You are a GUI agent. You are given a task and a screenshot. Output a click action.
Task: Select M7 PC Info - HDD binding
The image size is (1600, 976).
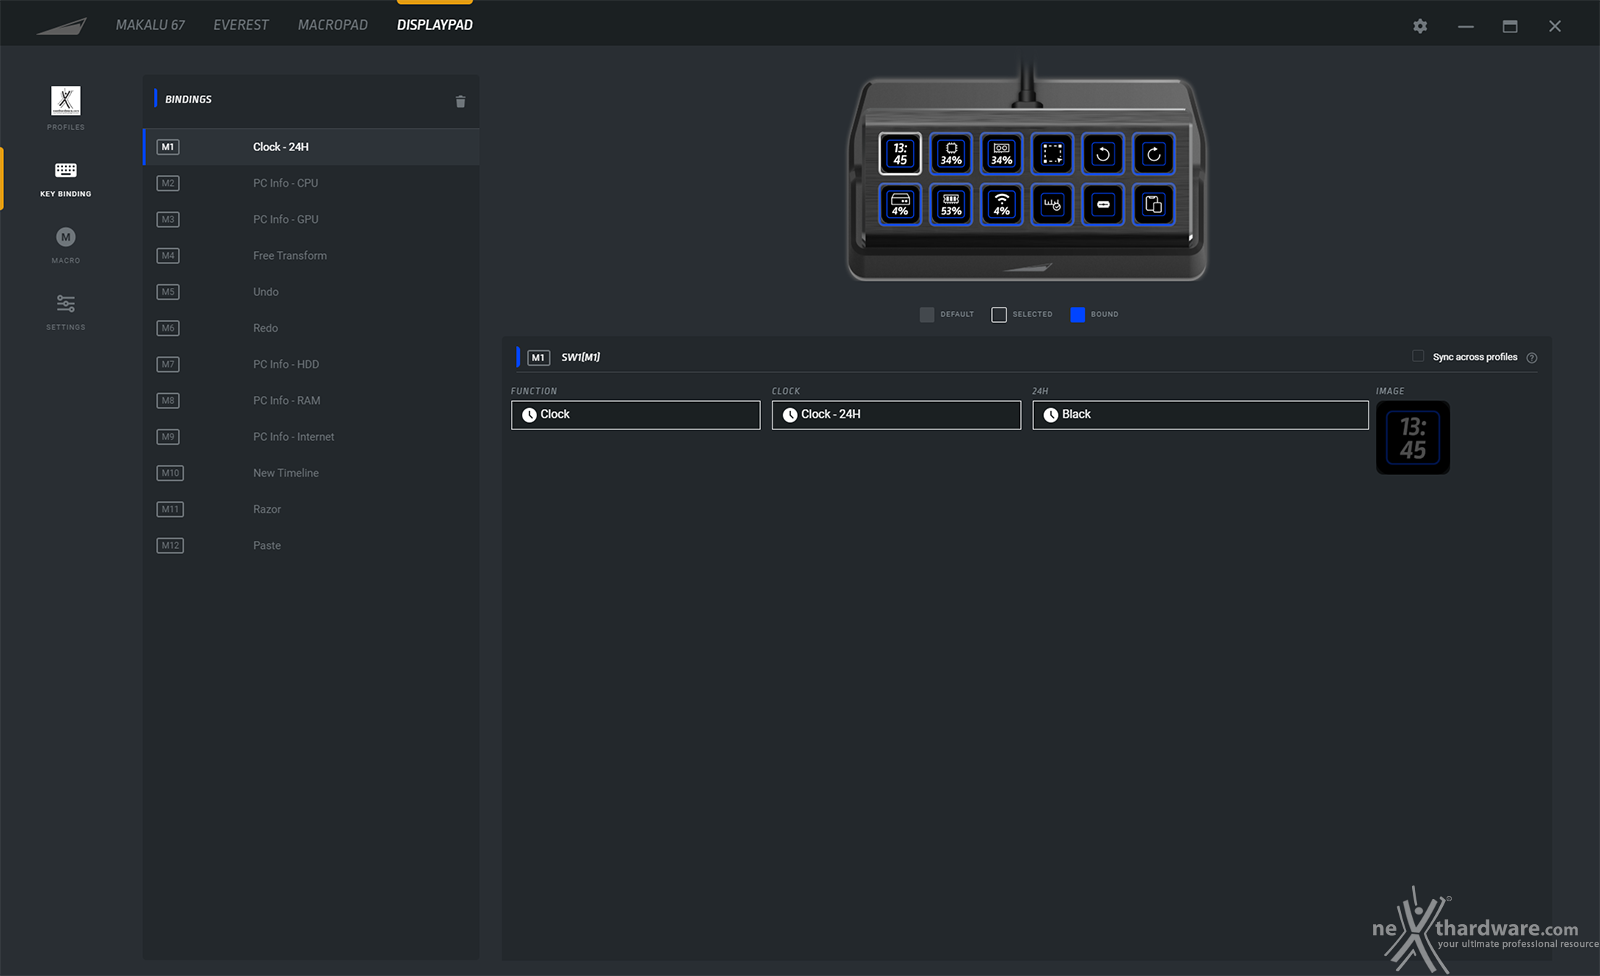[311, 364]
